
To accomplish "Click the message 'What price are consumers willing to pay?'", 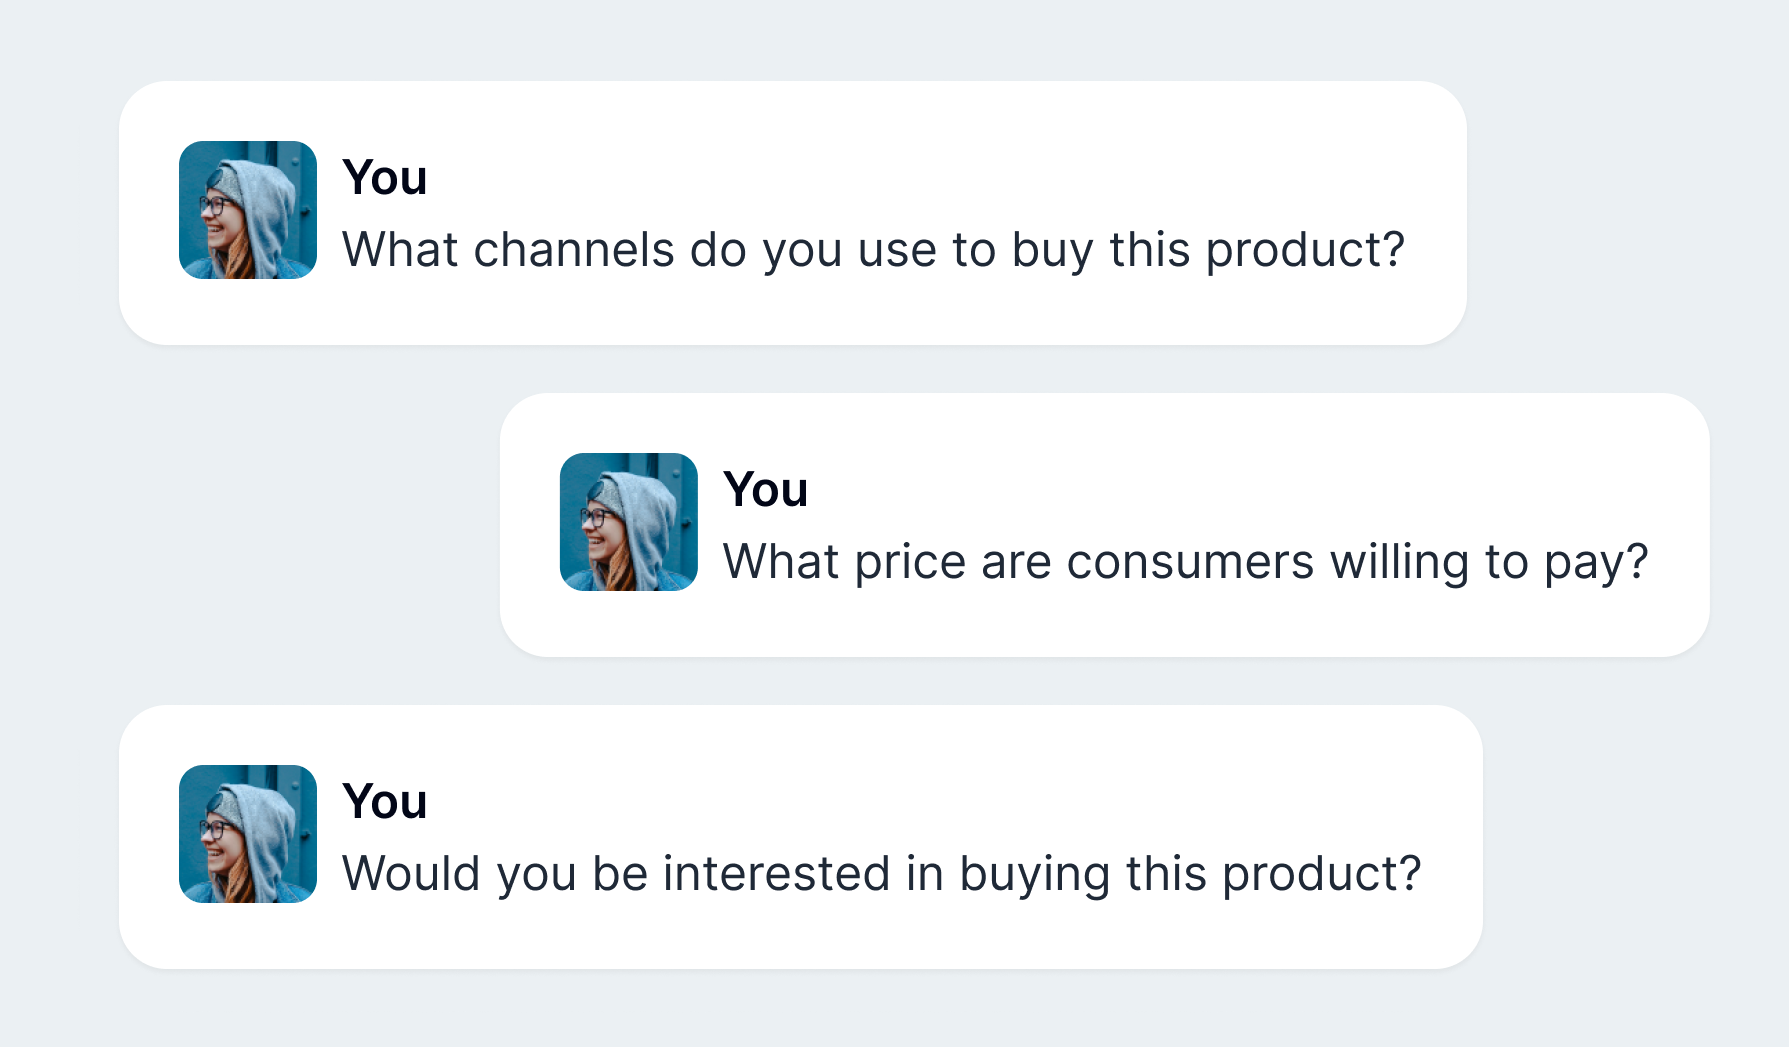I will click(1186, 562).
